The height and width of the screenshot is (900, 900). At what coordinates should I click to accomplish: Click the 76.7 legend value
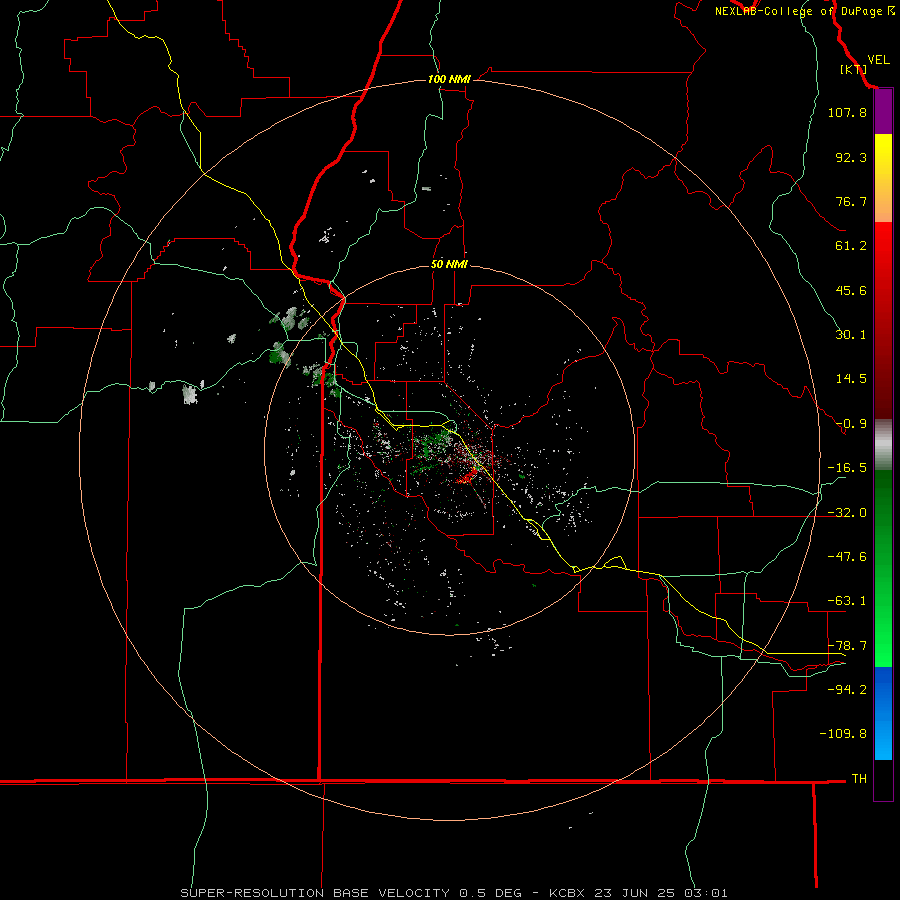point(851,201)
